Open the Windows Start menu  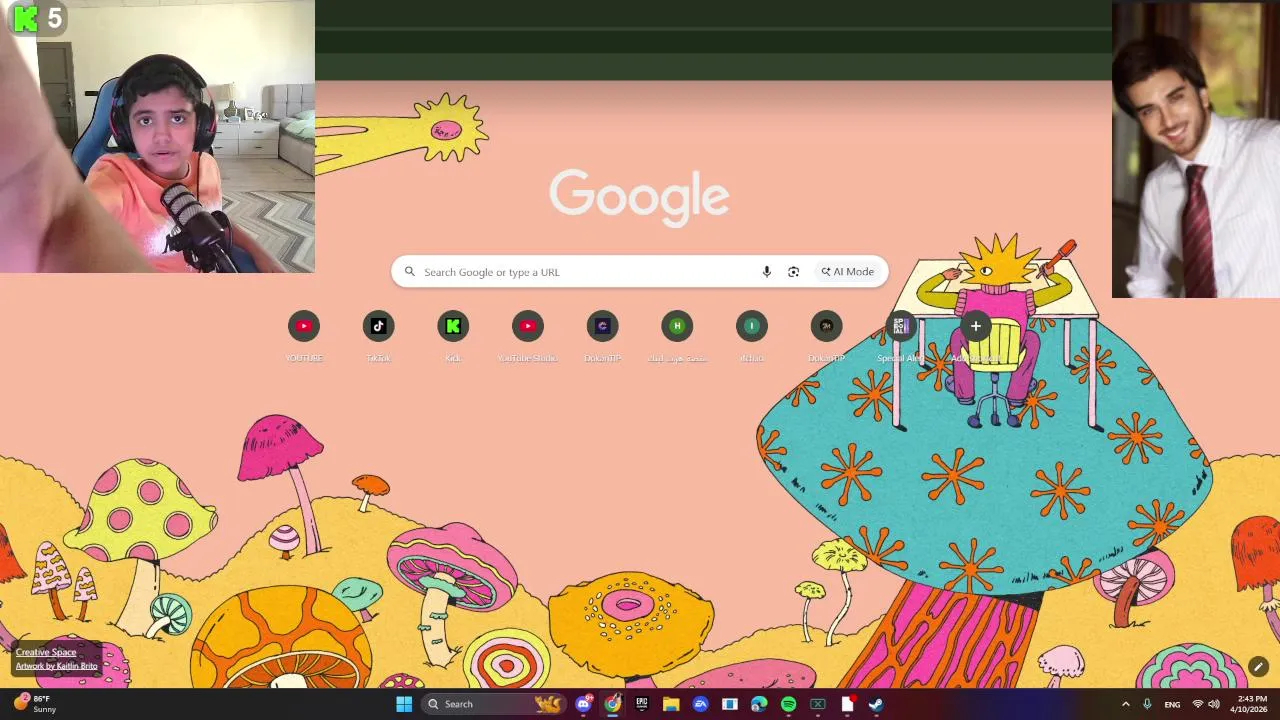click(x=404, y=704)
